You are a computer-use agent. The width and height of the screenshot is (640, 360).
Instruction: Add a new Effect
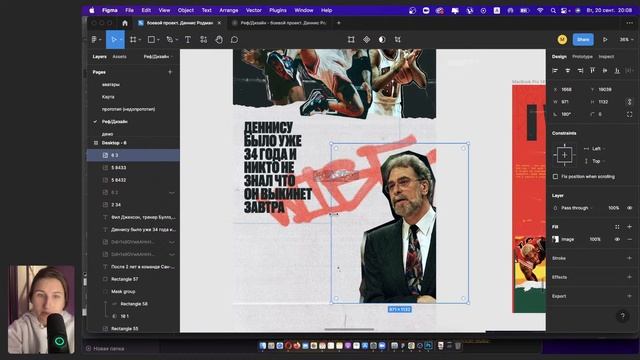tap(629, 277)
